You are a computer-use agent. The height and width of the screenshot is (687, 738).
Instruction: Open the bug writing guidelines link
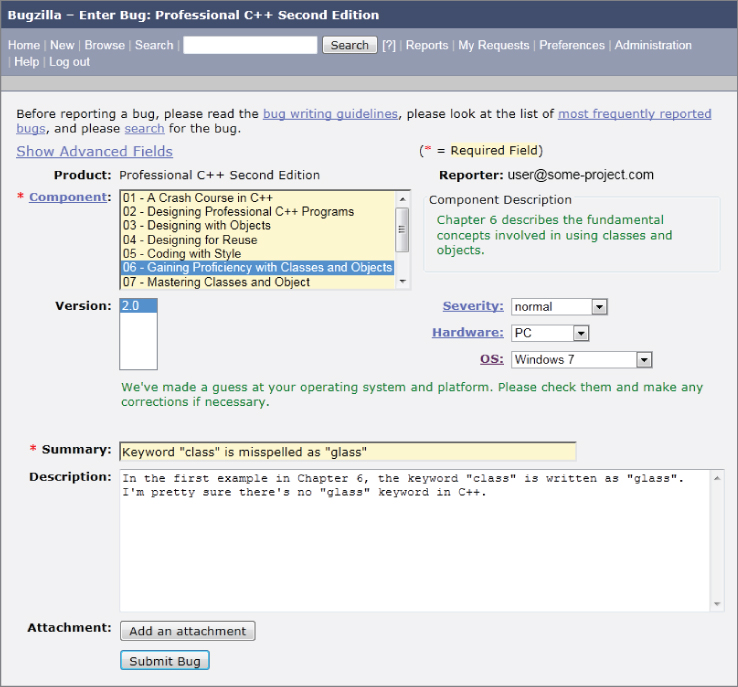coord(330,114)
